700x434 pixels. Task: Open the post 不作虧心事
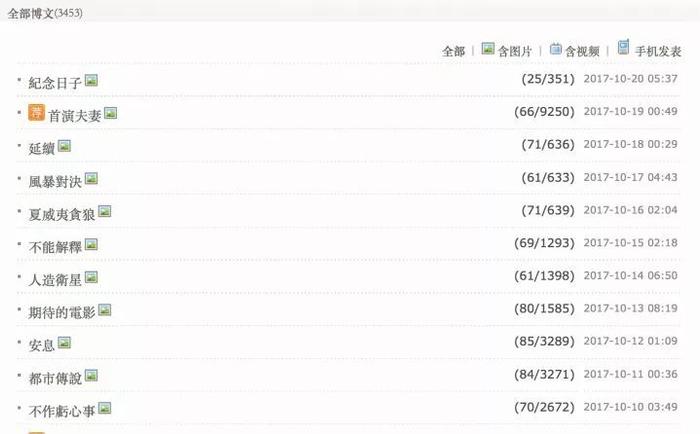click(x=62, y=411)
